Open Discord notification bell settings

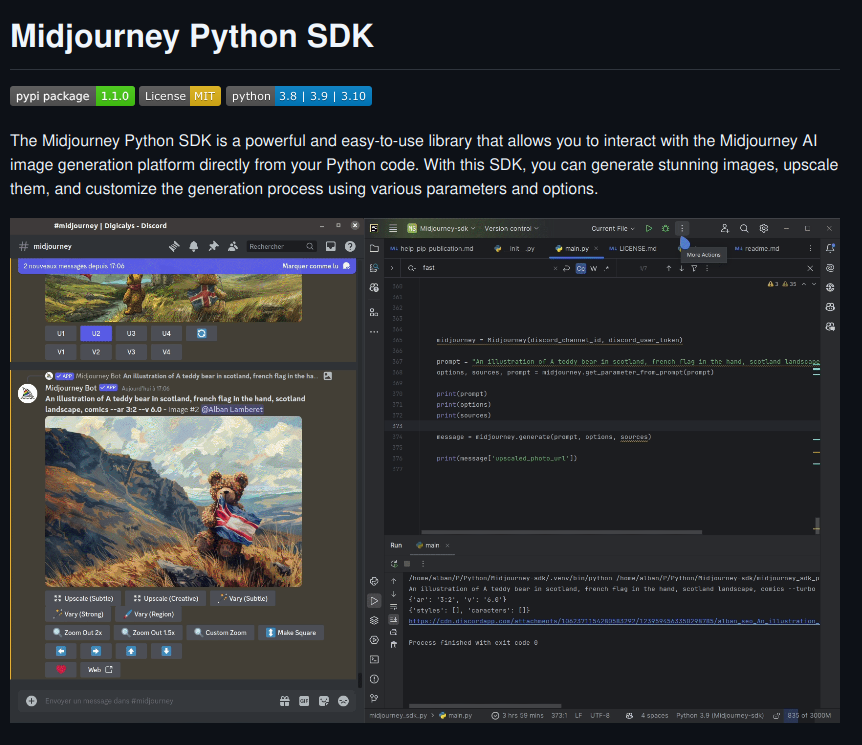pyautogui.click(x=193, y=246)
